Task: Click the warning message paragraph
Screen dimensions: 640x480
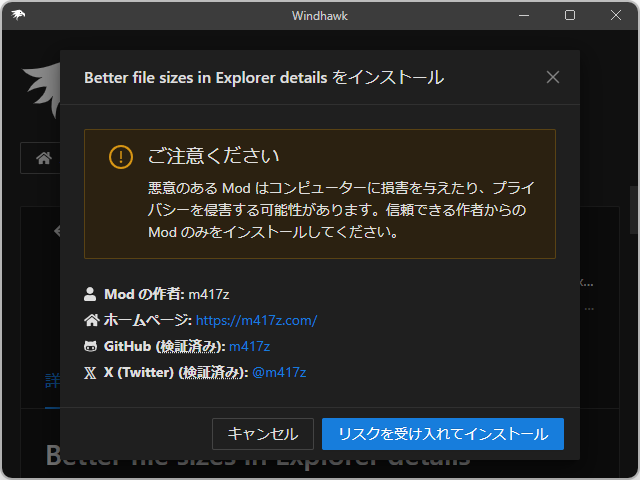Action: pos(341,210)
